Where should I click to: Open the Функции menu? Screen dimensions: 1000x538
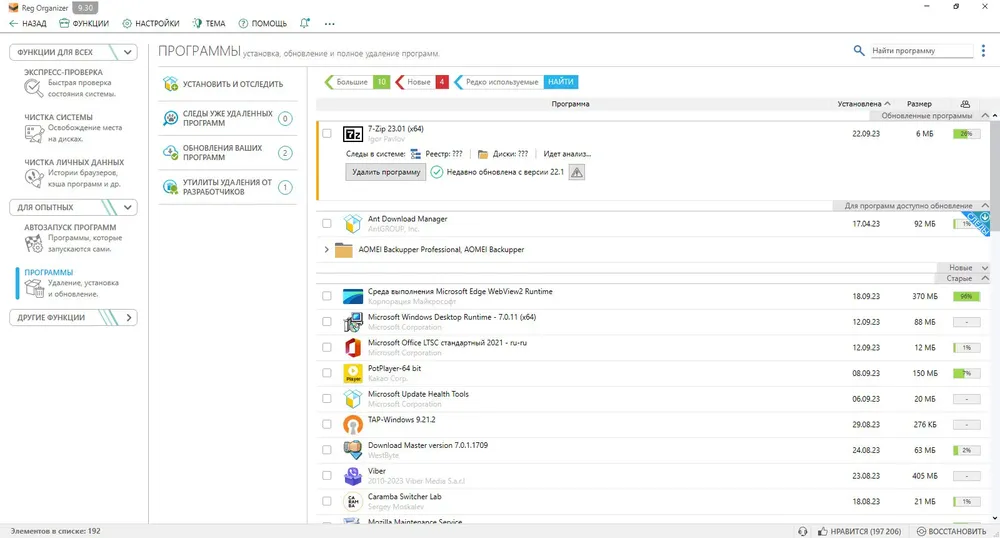[x=84, y=24]
